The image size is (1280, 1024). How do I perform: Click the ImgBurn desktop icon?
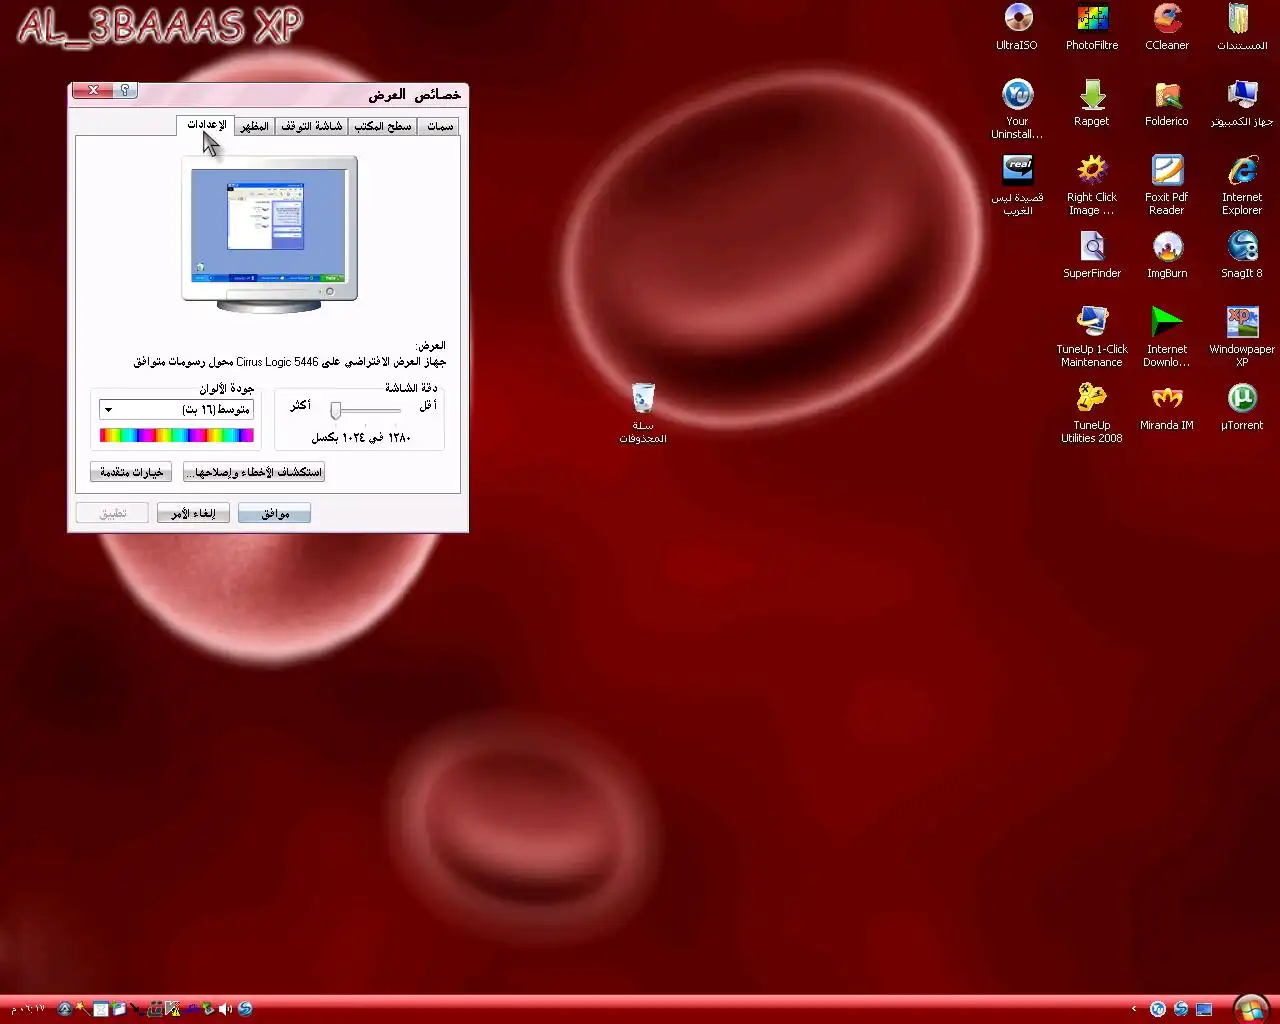tap(1167, 255)
